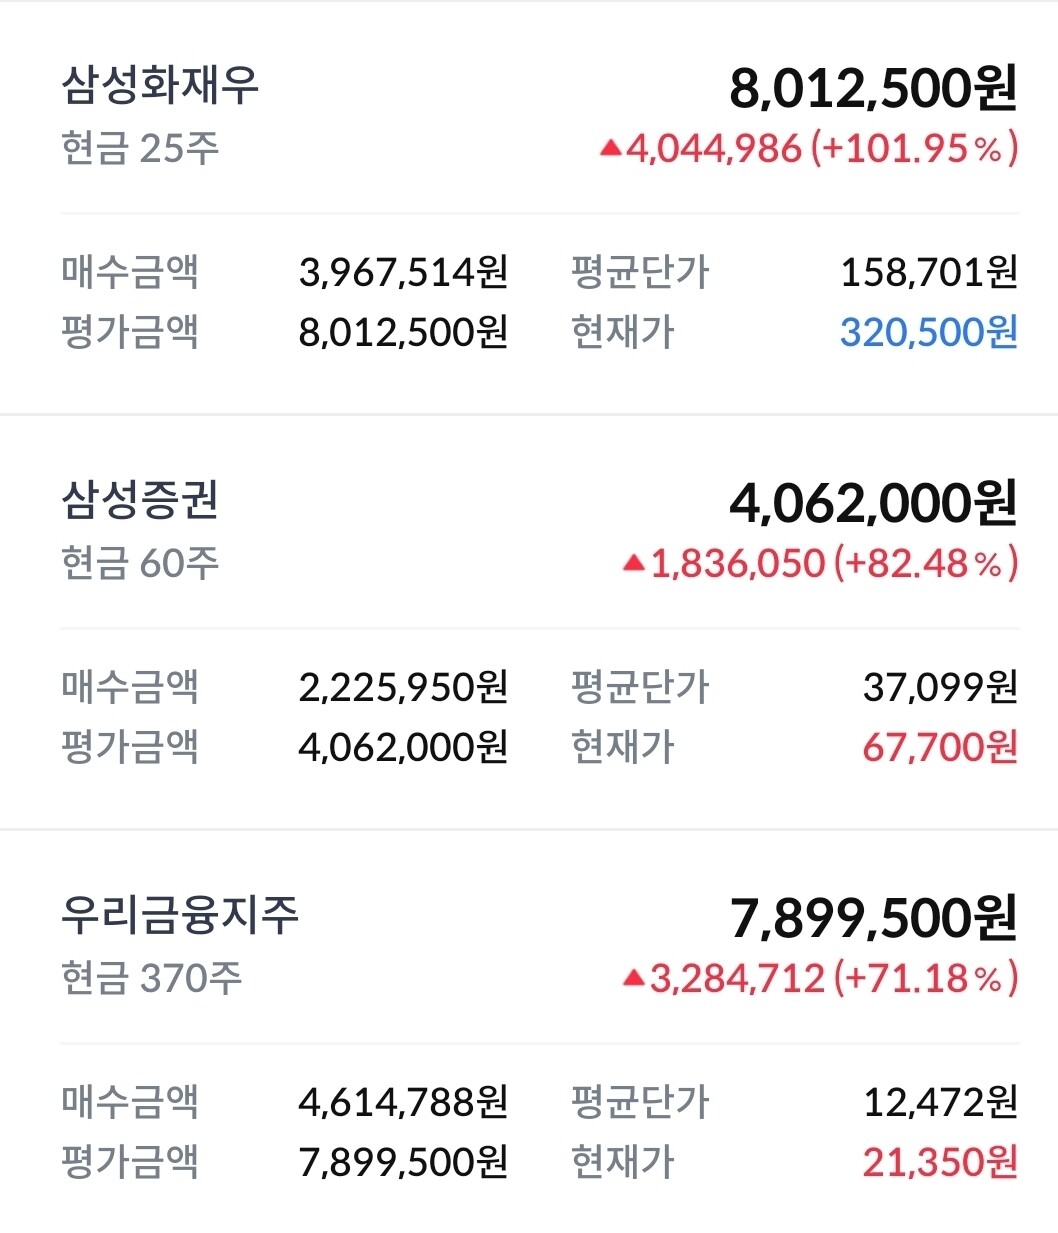Open the 삼성화재우 stock holding
Screen dimensions: 1058x1233
pos(160,85)
